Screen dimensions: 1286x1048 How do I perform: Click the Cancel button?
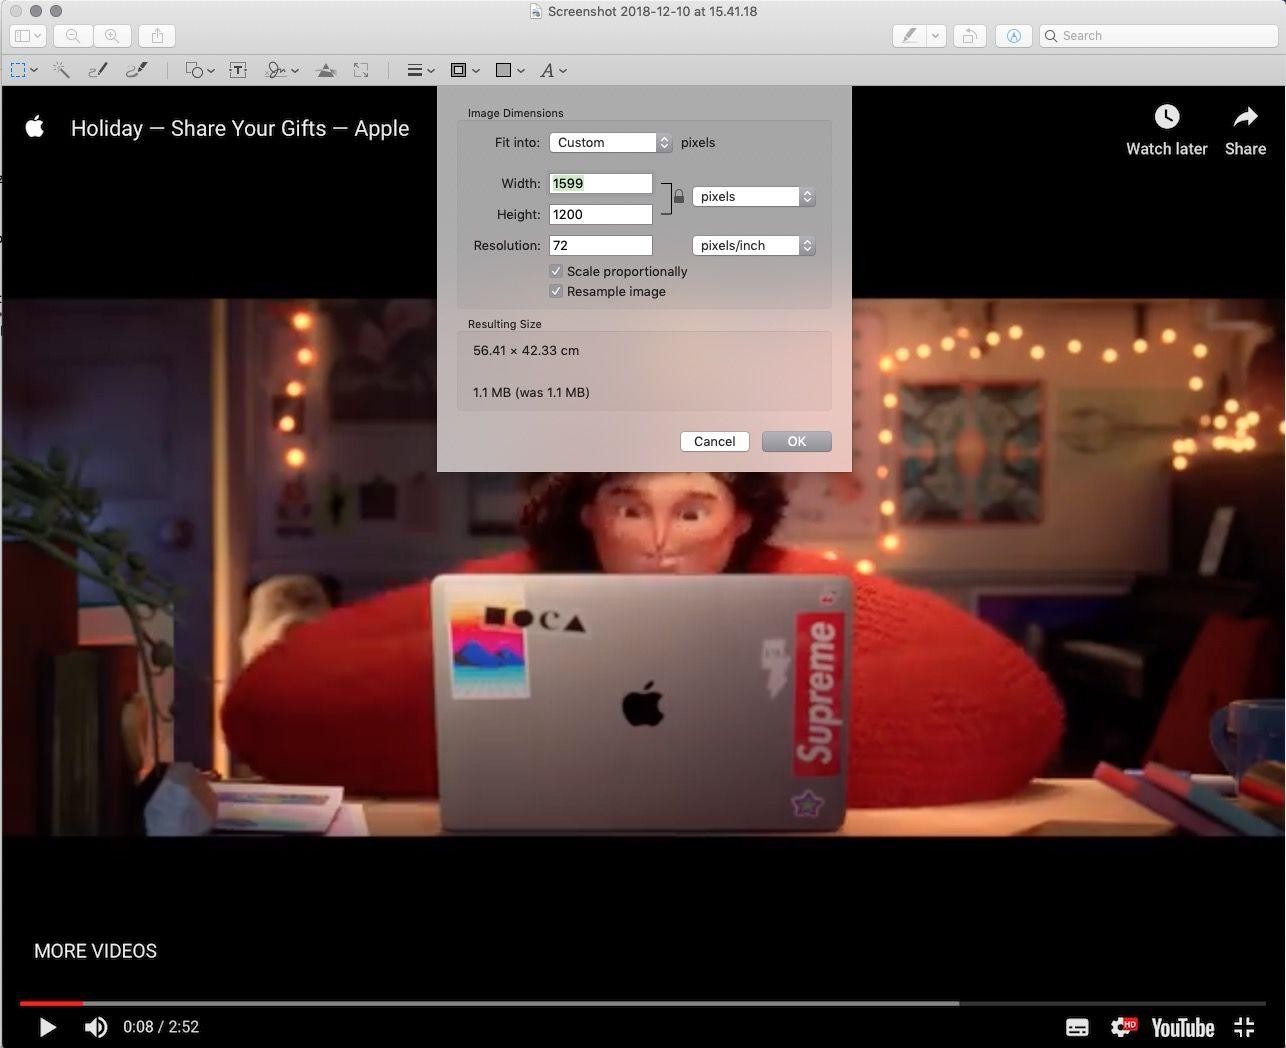714,441
